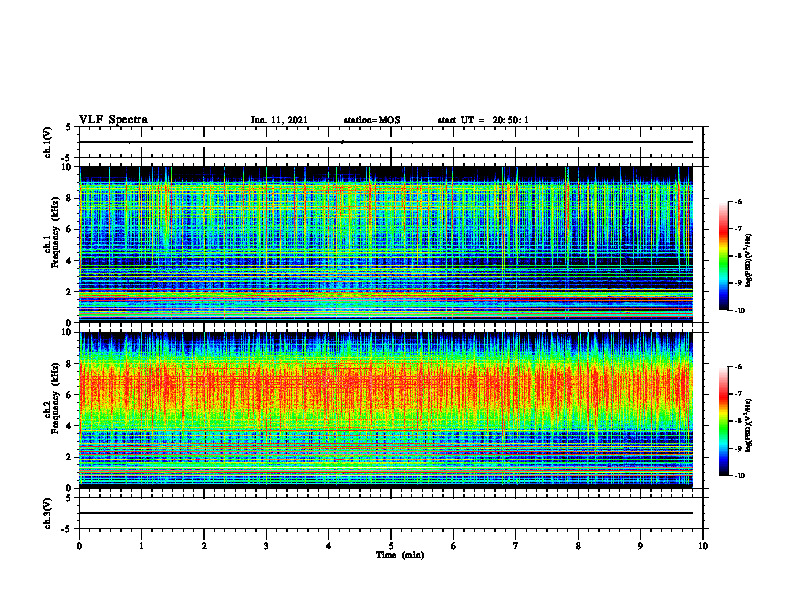This screenshot has height=612, width=792.
Task: Click the "10" tick on the time axis
Action: 703,546
